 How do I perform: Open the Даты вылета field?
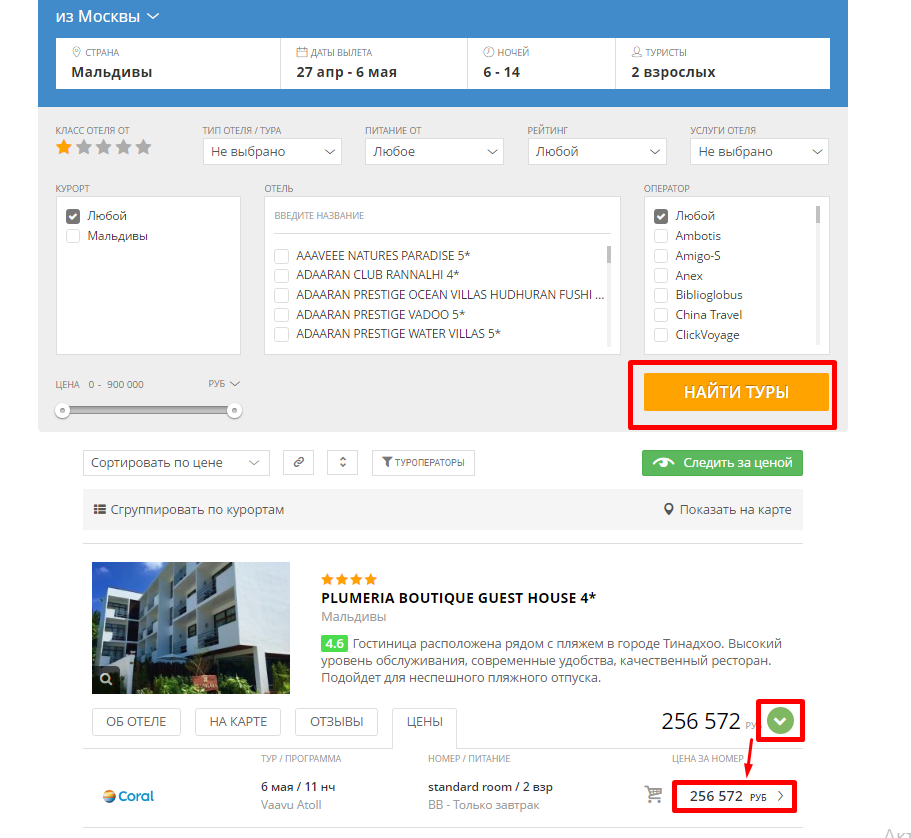[x=374, y=63]
